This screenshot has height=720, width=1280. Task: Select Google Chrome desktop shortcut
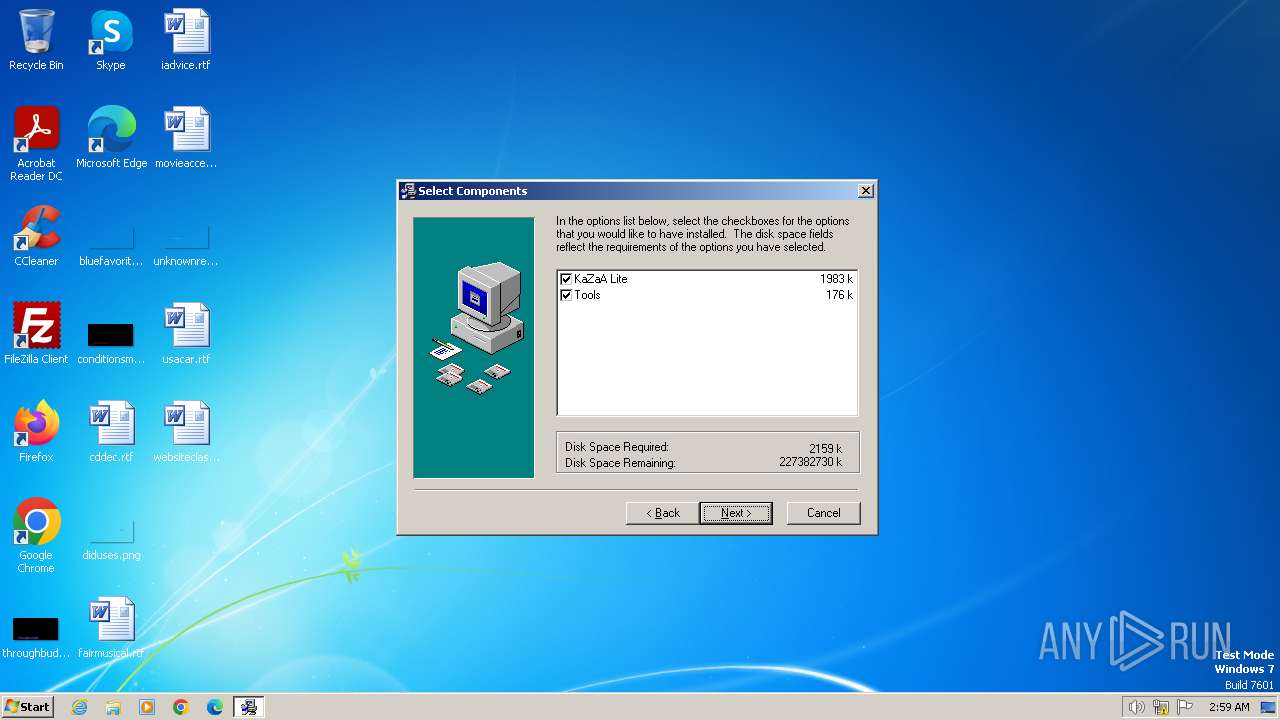click(36, 536)
